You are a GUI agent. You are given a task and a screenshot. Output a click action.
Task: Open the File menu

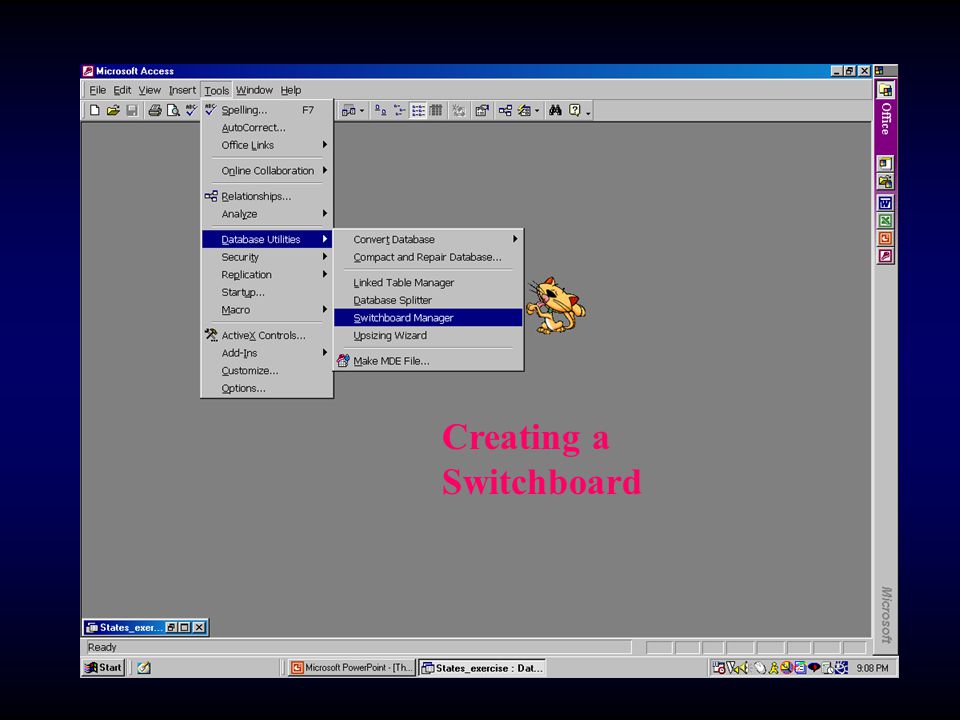click(97, 91)
